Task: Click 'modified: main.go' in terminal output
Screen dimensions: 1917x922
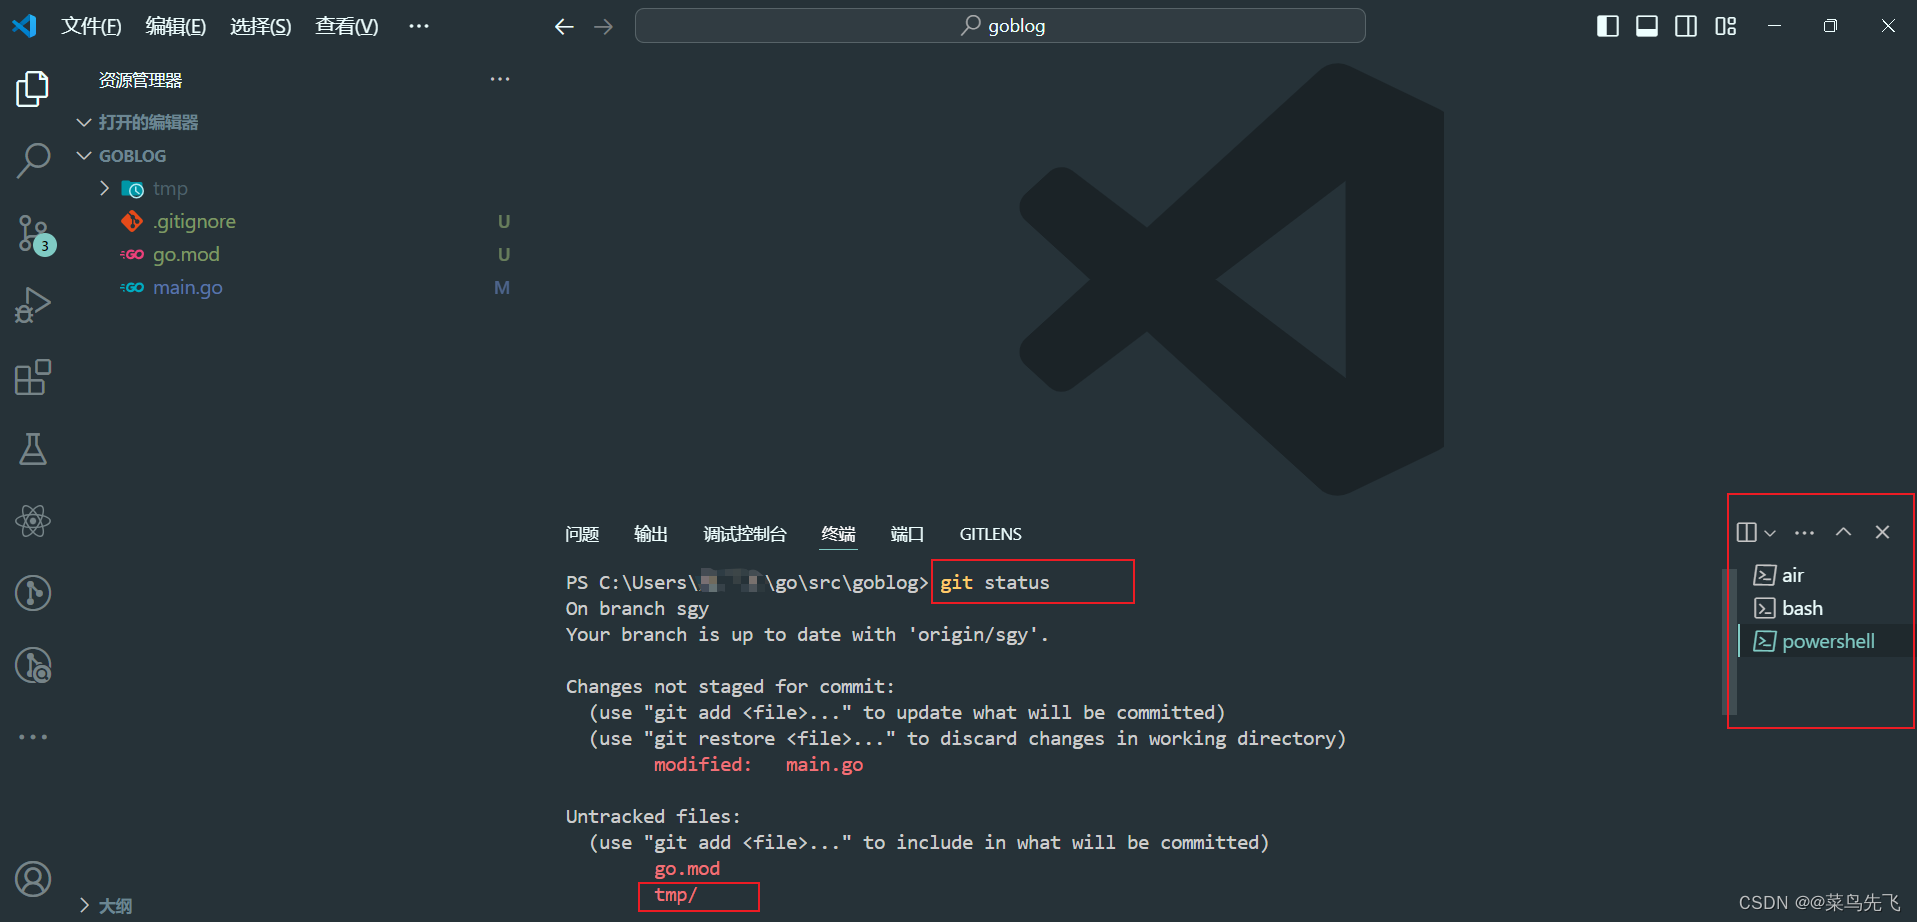Action: (x=758, y=764)
